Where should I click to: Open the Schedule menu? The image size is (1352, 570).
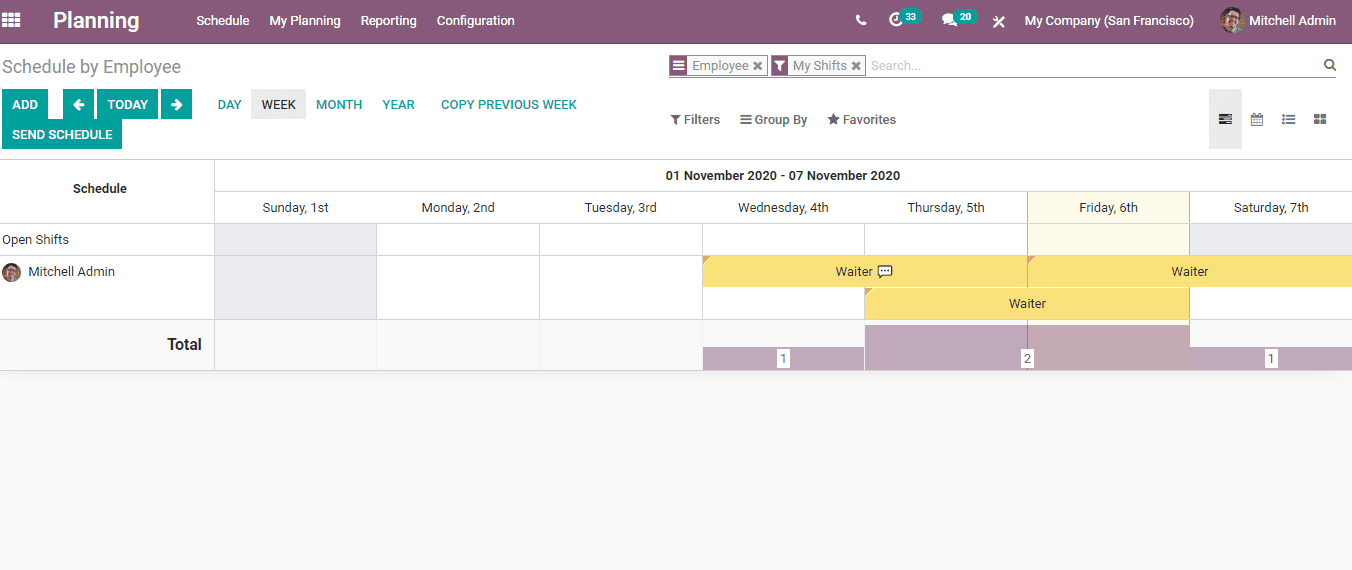click(x=223, y=20)
